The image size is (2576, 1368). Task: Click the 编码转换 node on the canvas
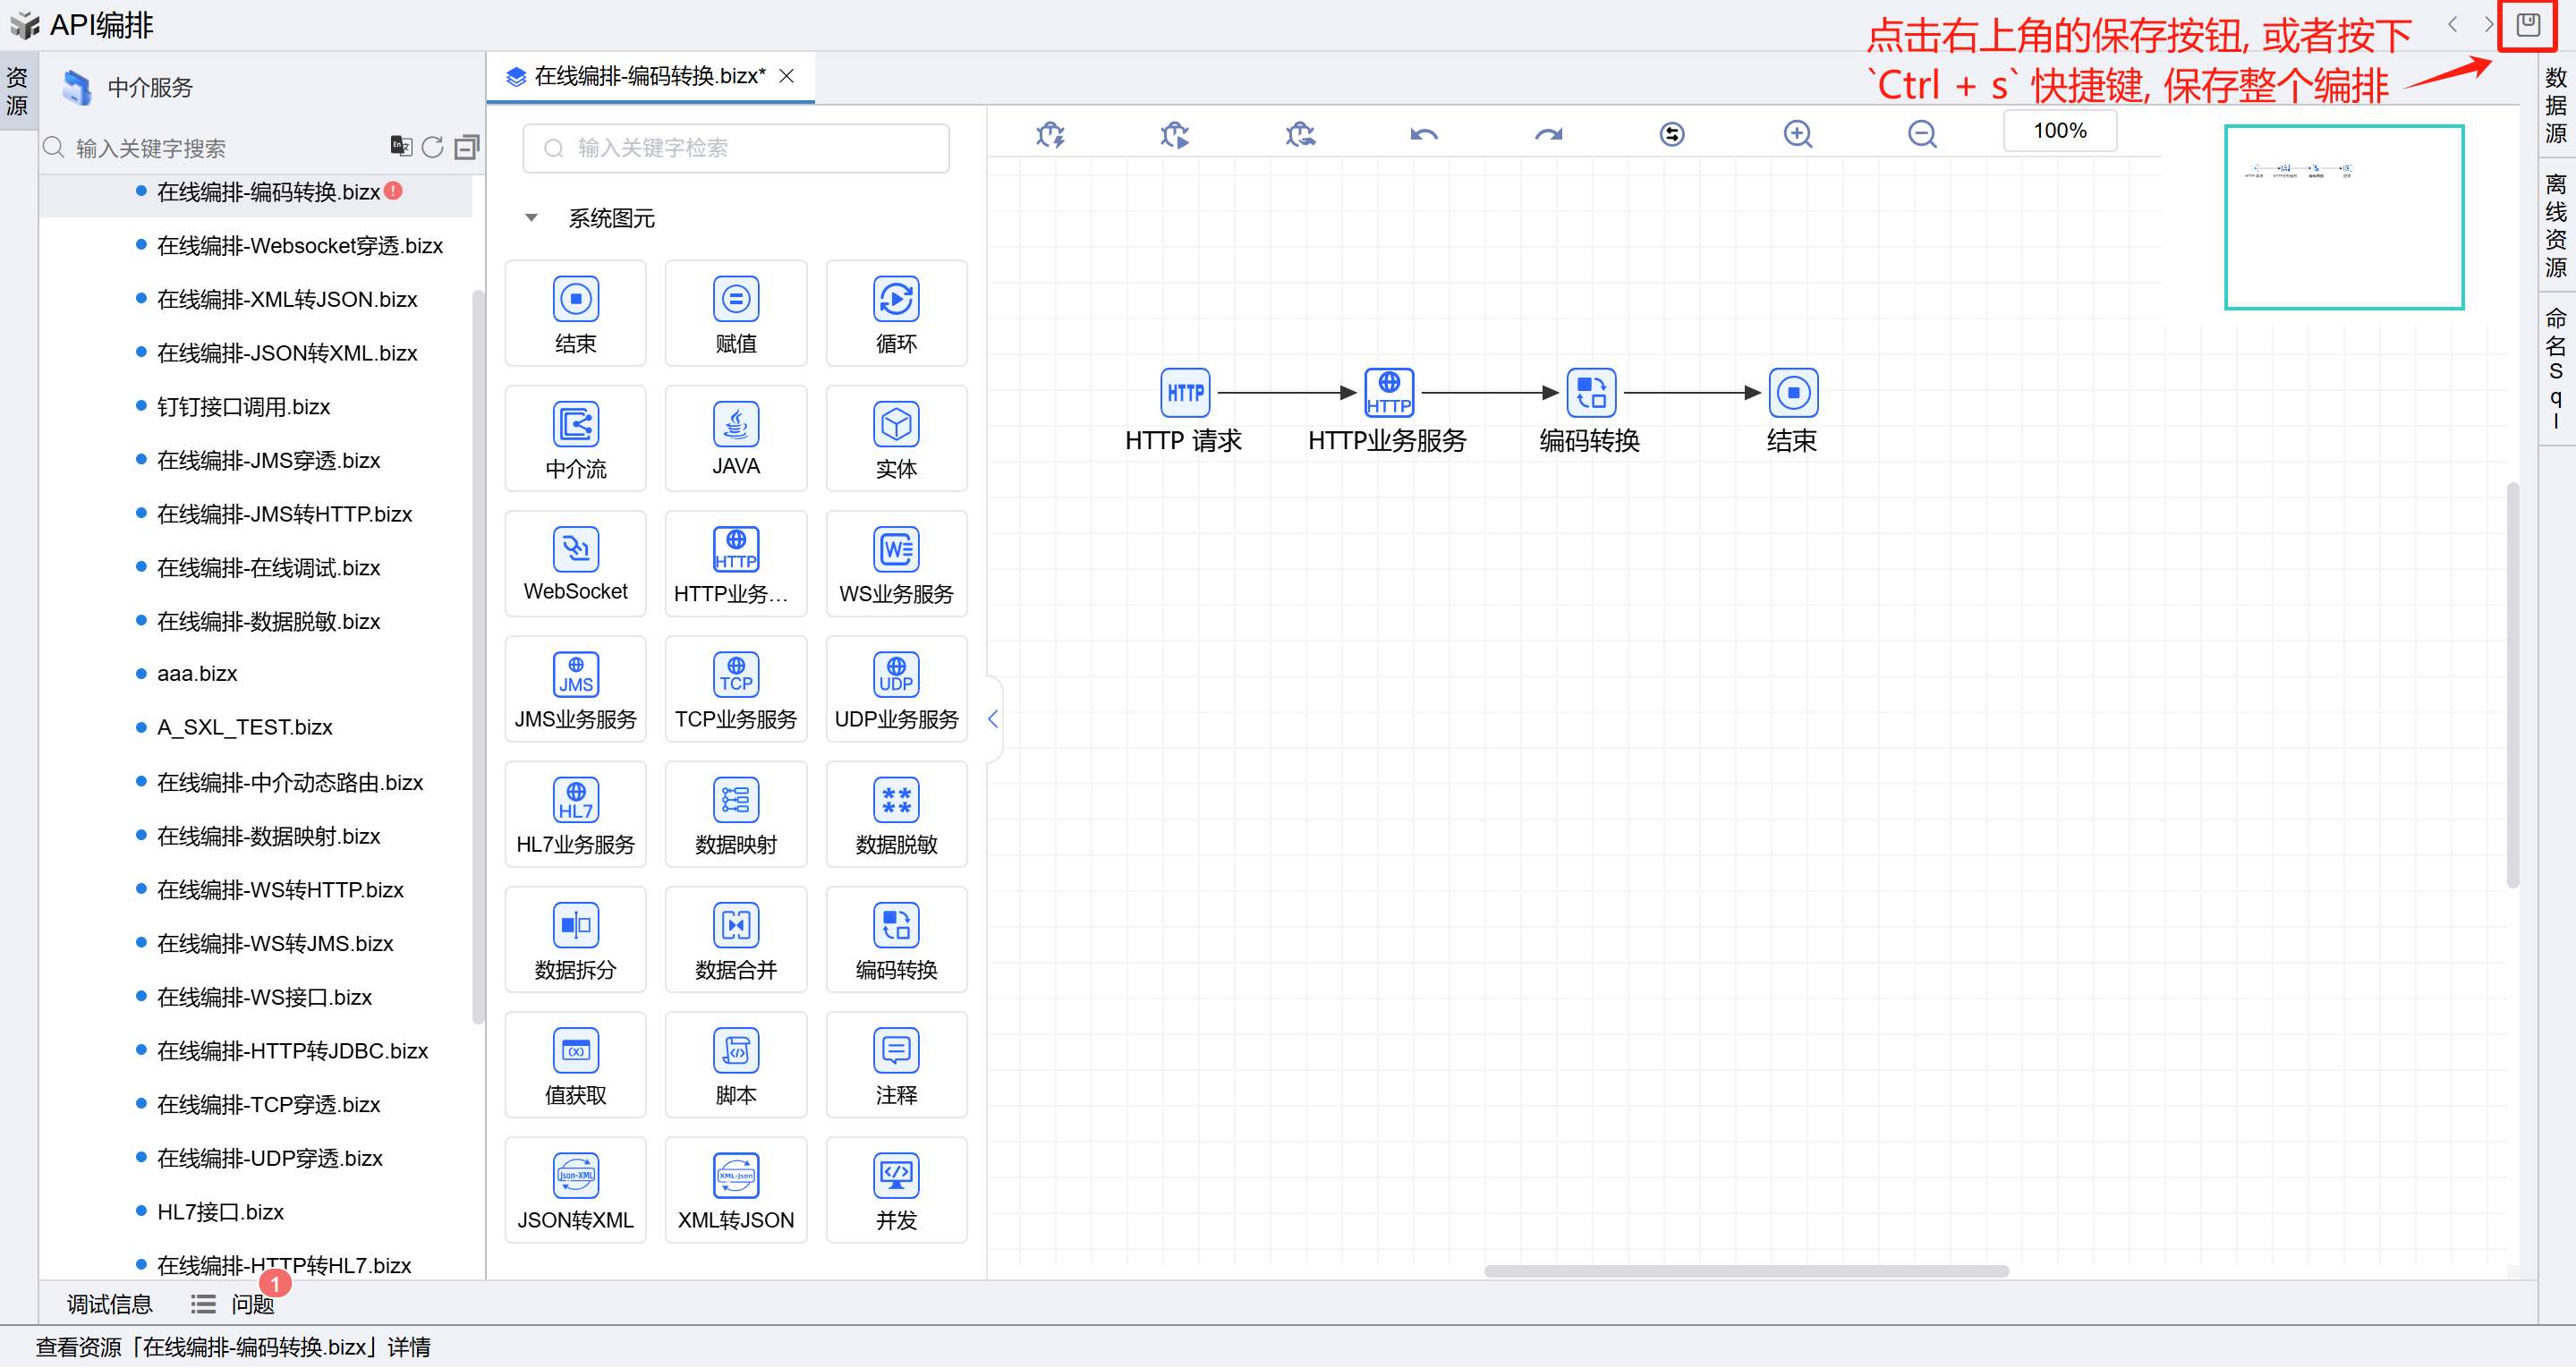(1590, 393)
